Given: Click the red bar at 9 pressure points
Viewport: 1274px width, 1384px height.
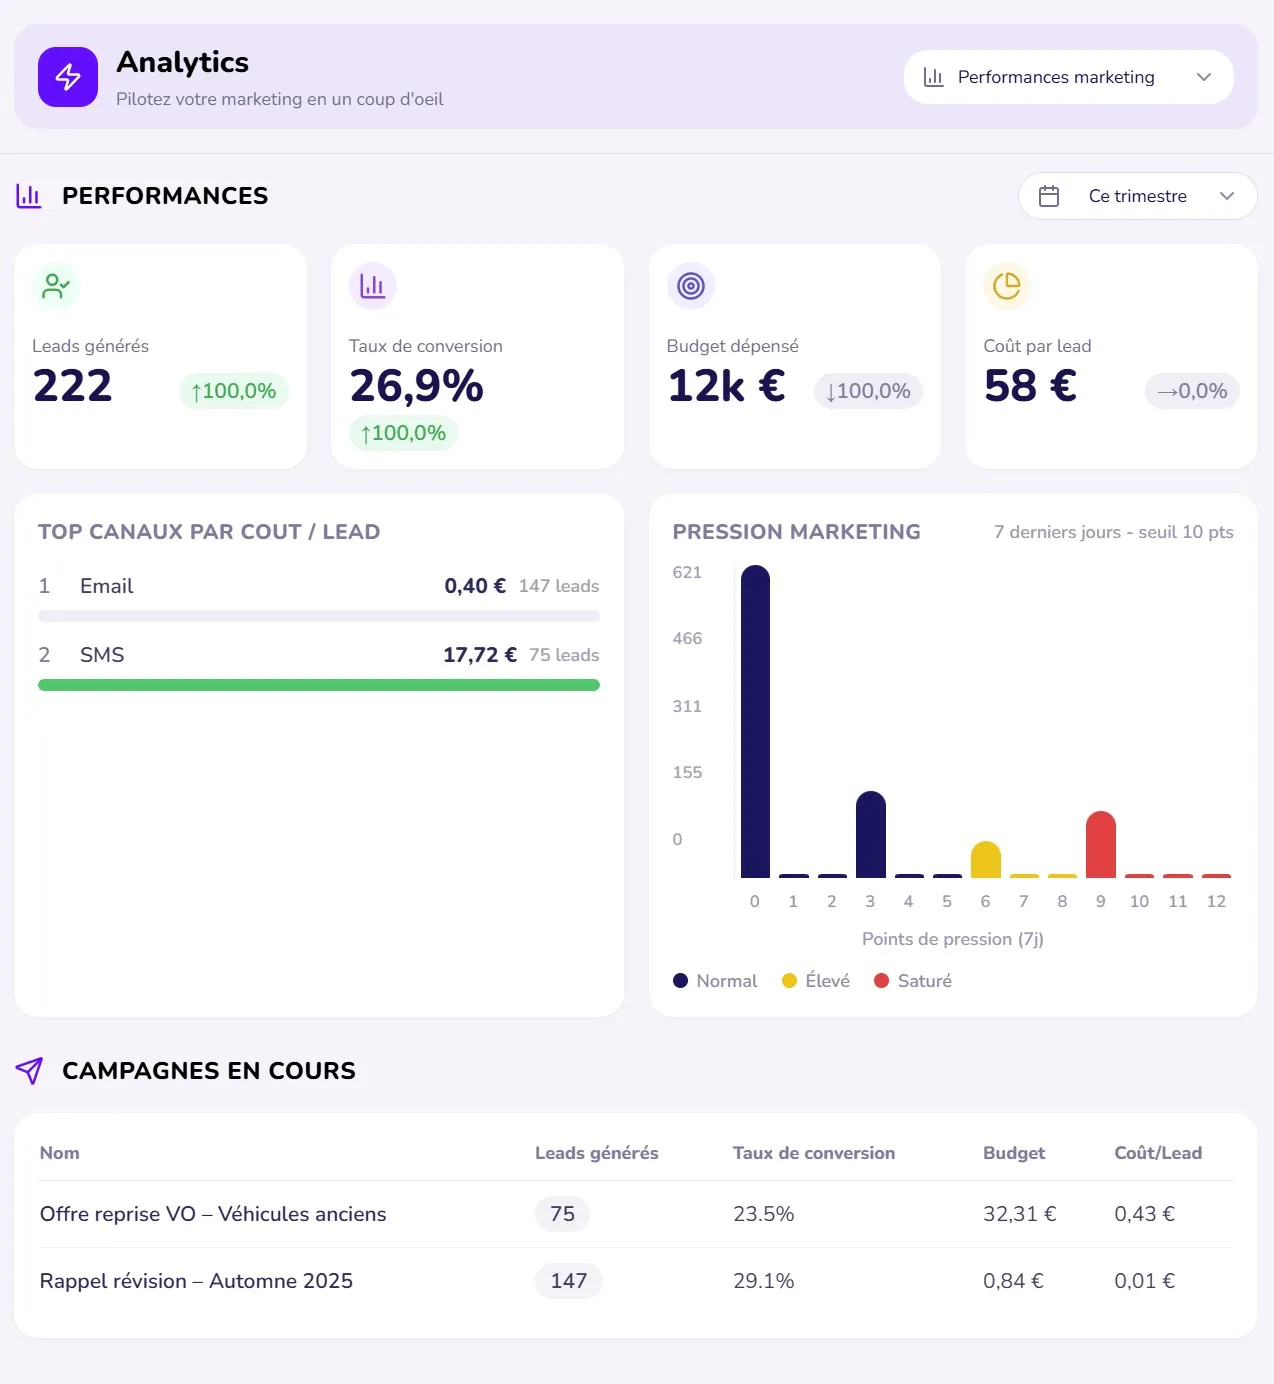Looking at the screenshot, I should 1101,845.
